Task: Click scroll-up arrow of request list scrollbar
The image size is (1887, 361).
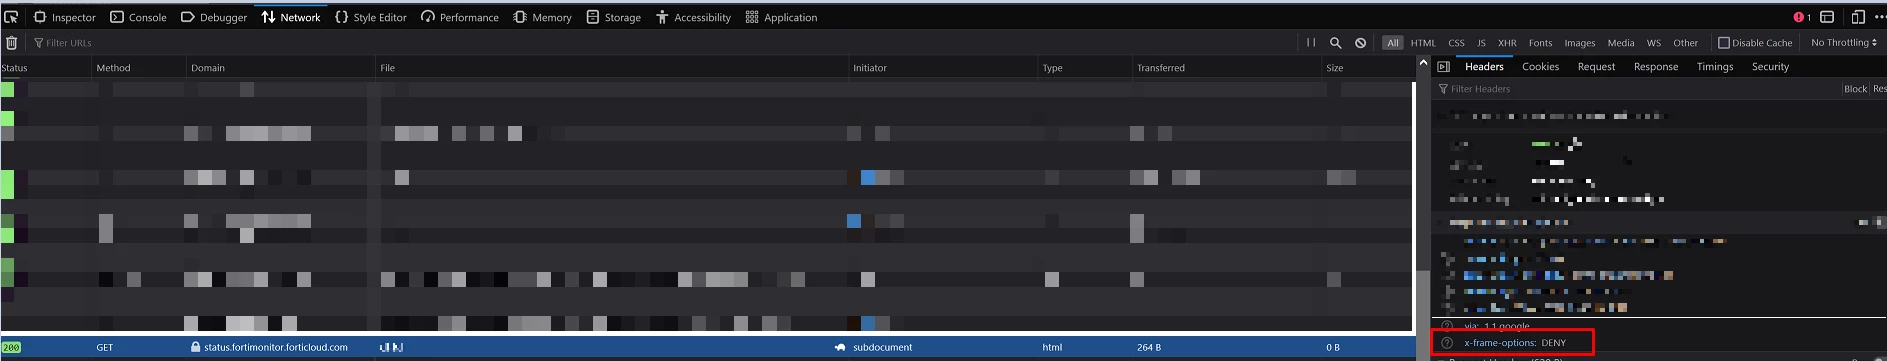Action: point(1423,64)
